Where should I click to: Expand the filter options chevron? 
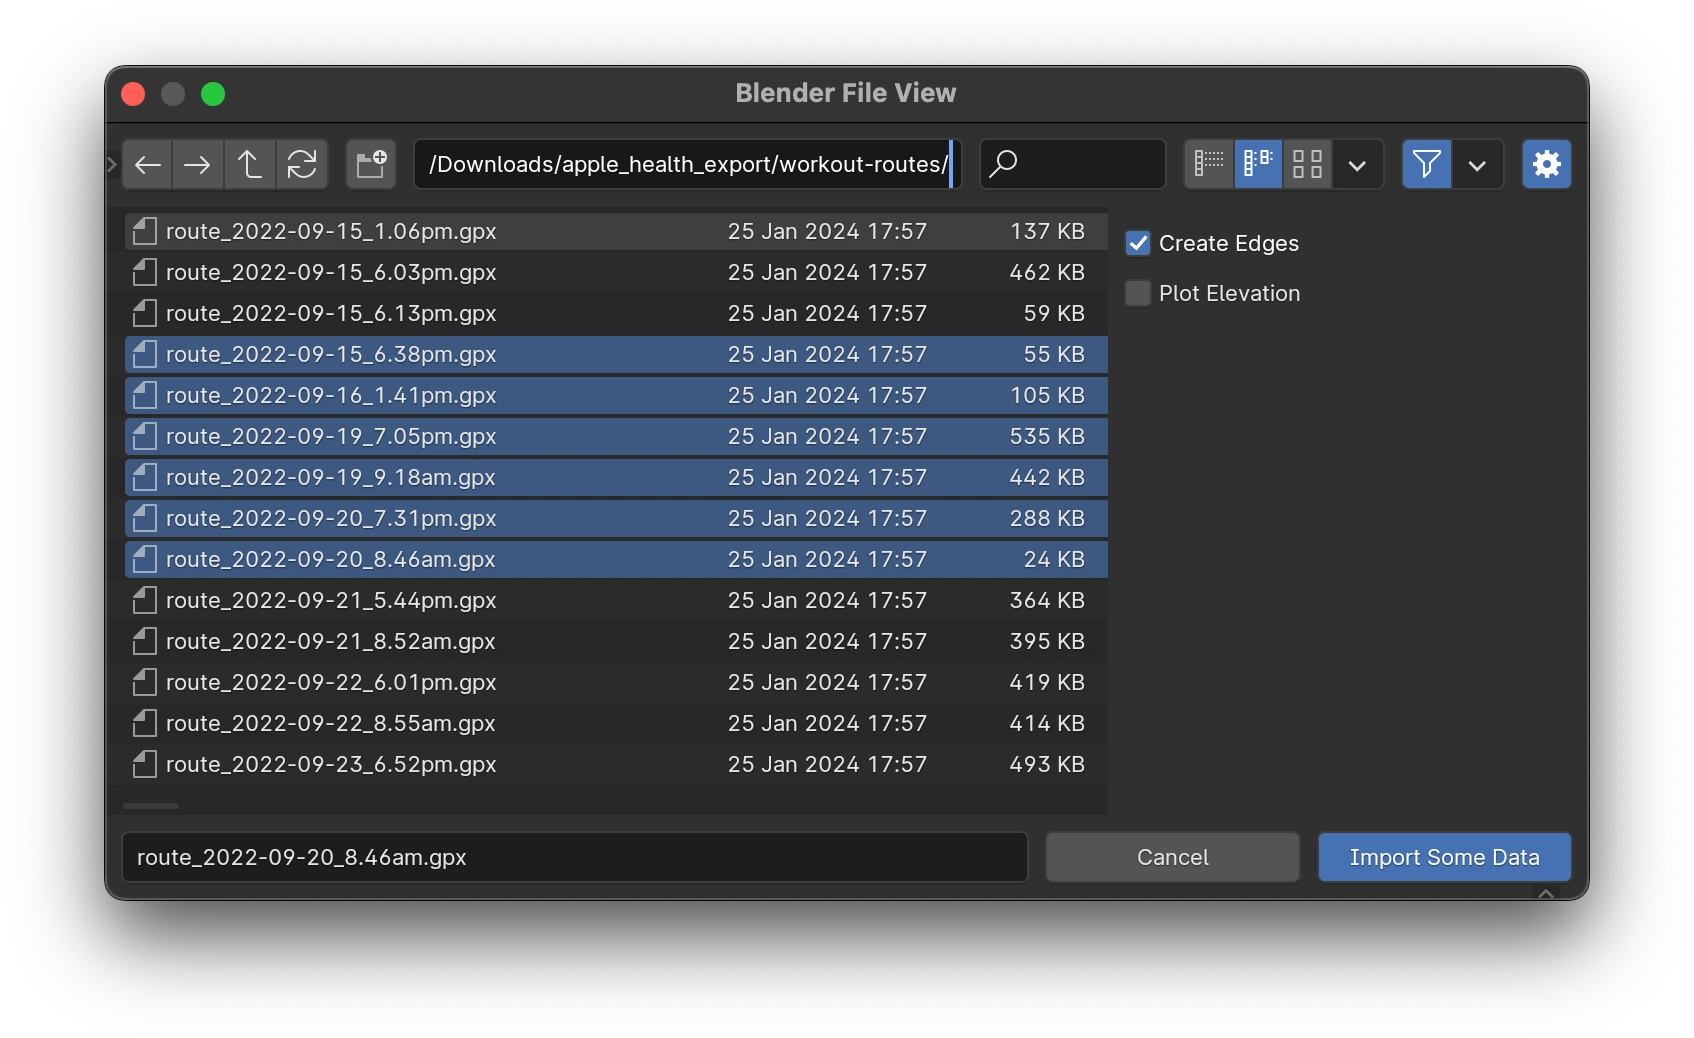click(1478, 164)
